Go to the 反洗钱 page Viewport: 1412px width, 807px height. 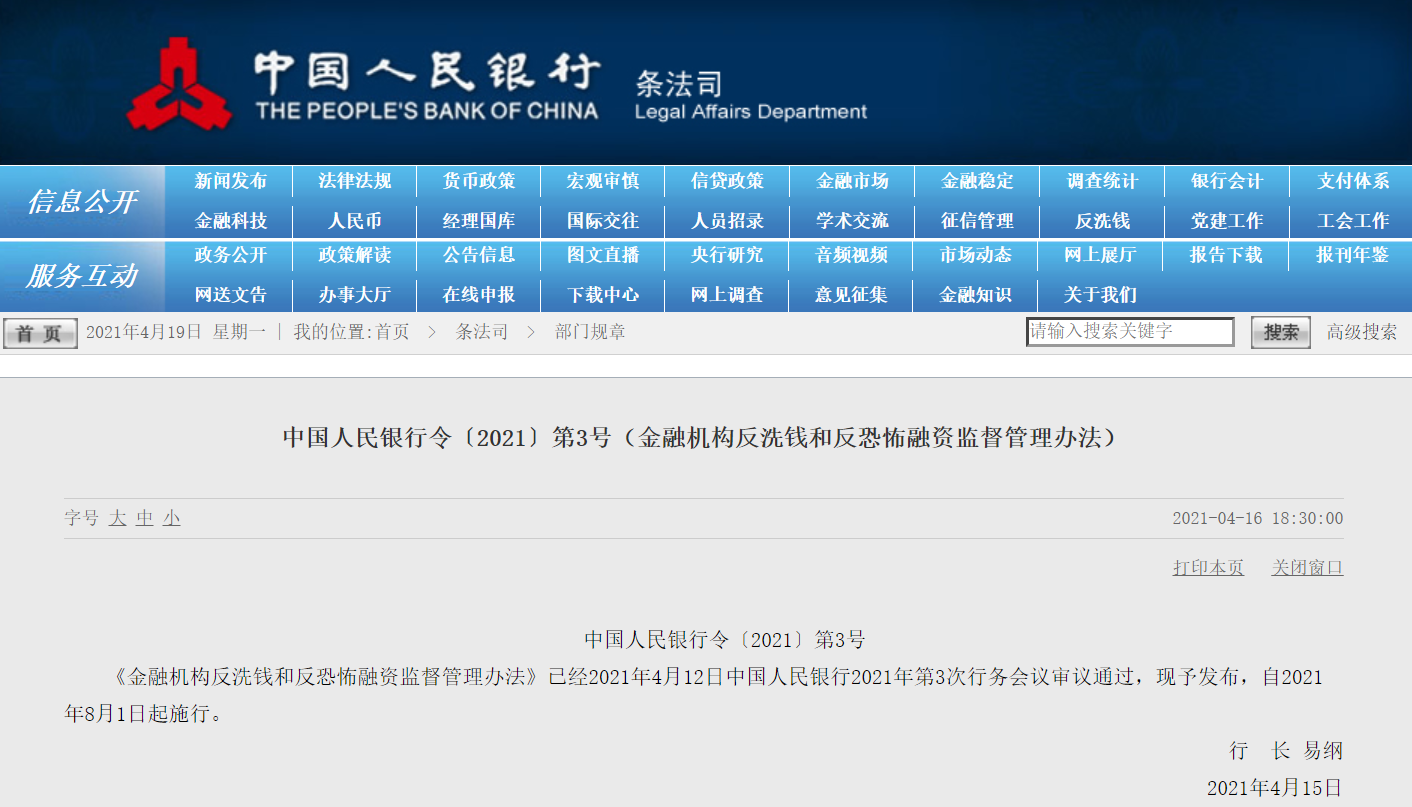1102,221
